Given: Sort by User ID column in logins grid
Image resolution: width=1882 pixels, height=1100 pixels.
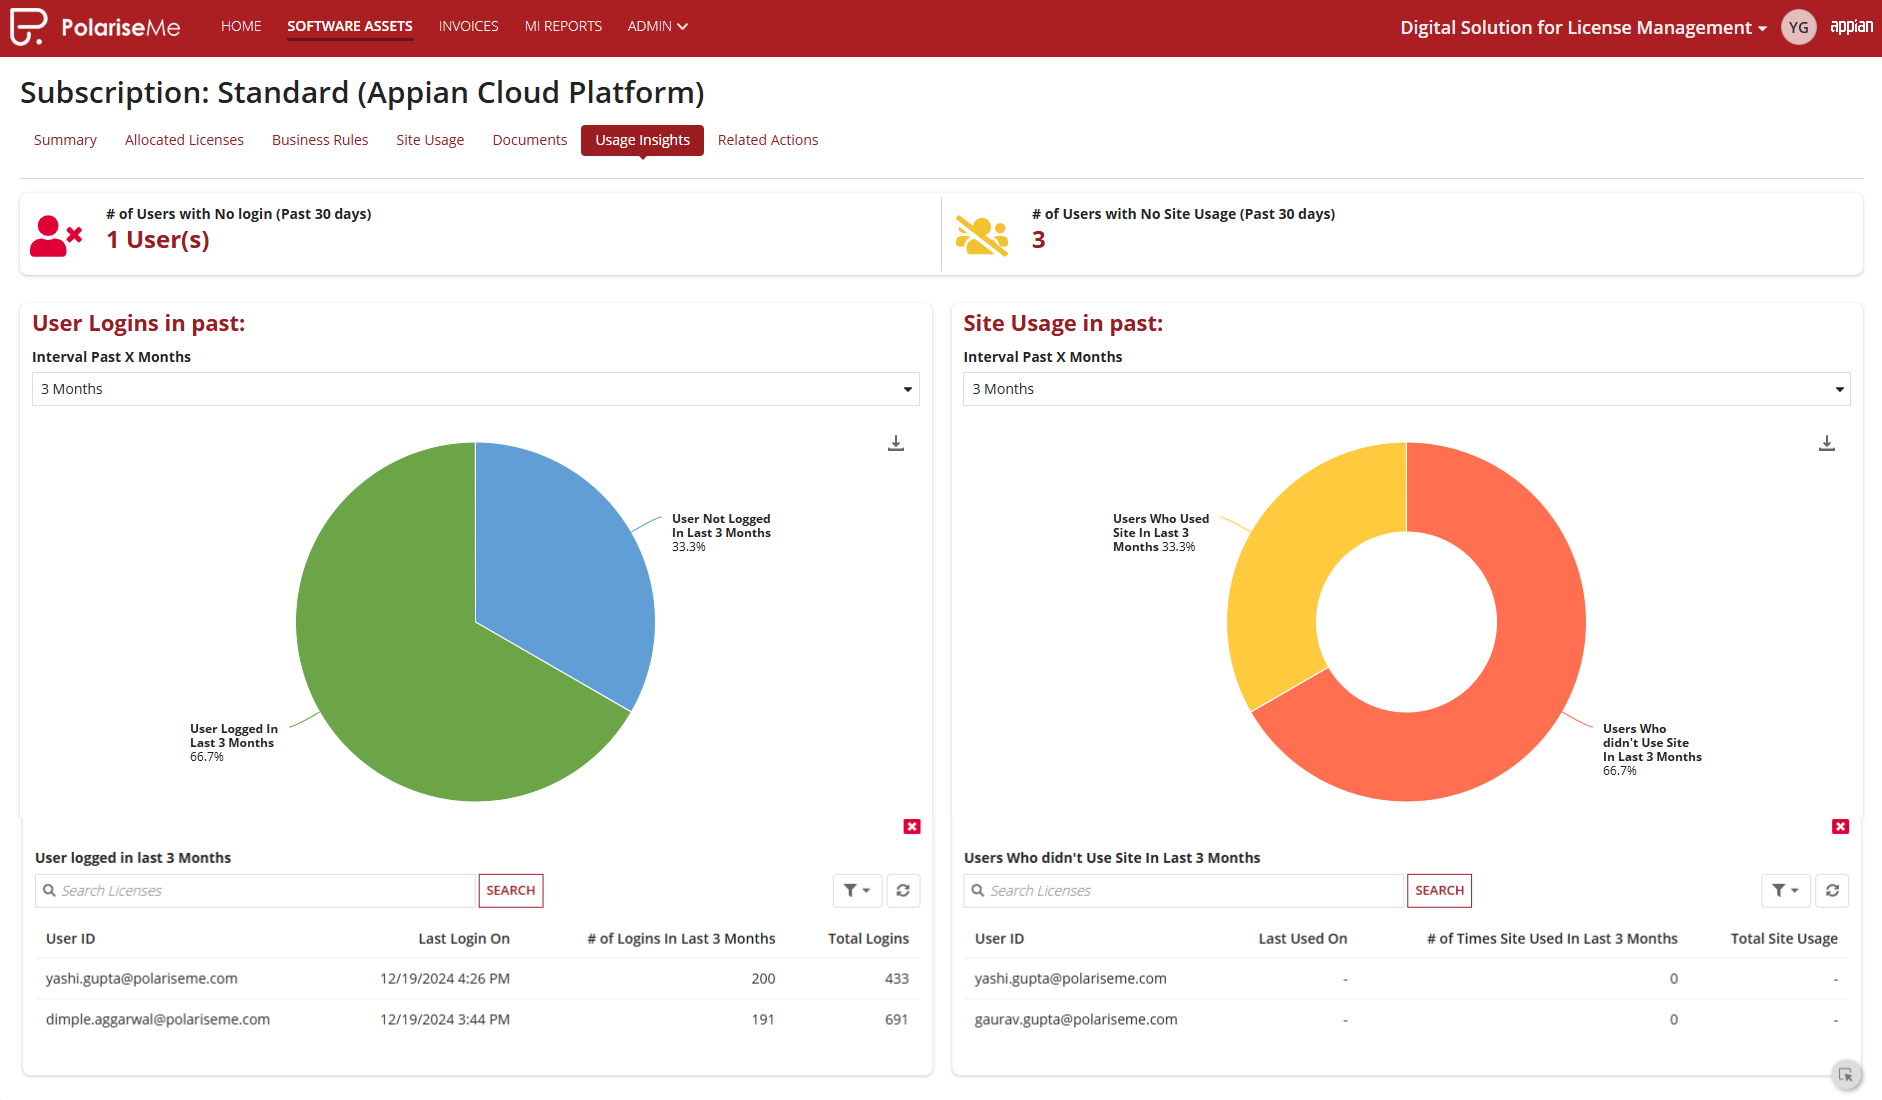Looking at the screenshot, I should coord(70,938).
